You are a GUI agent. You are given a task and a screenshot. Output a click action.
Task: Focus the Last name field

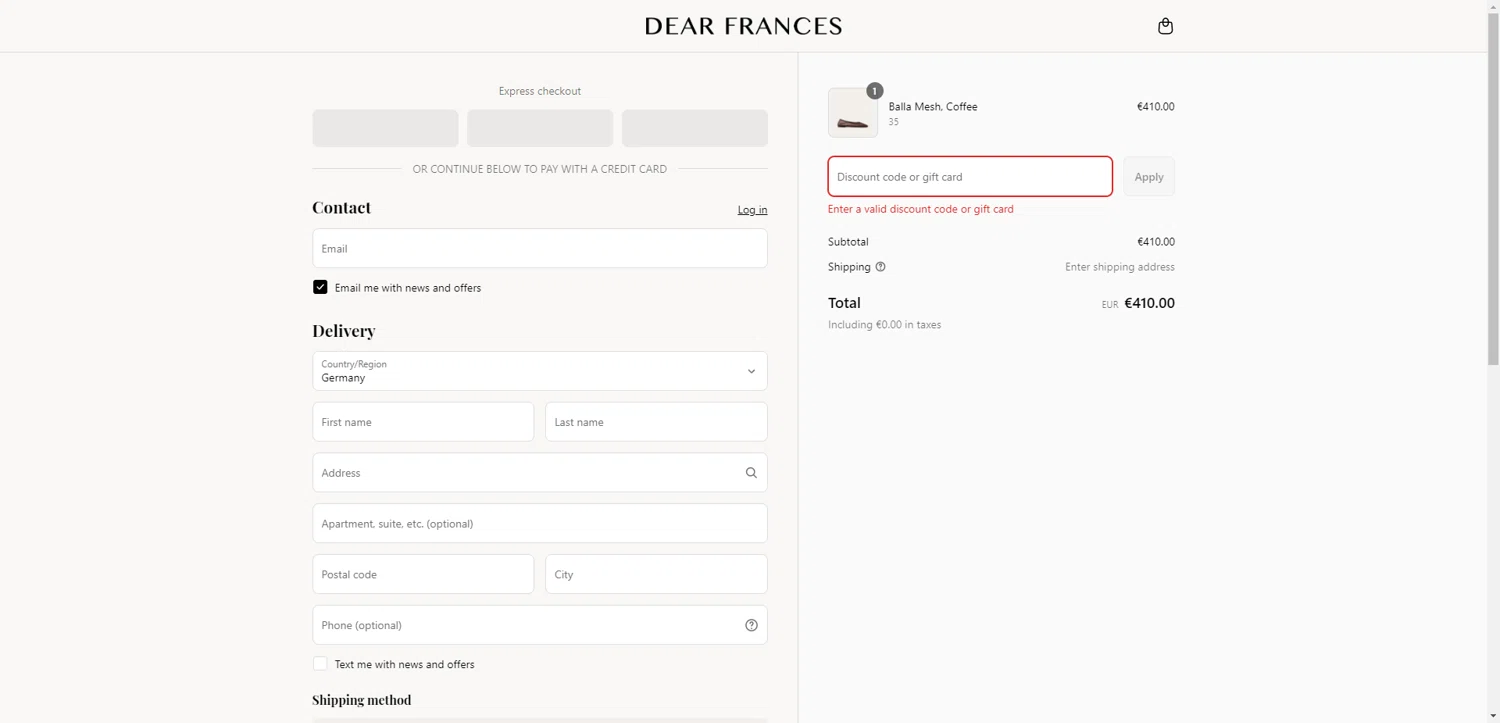[656, 422]
